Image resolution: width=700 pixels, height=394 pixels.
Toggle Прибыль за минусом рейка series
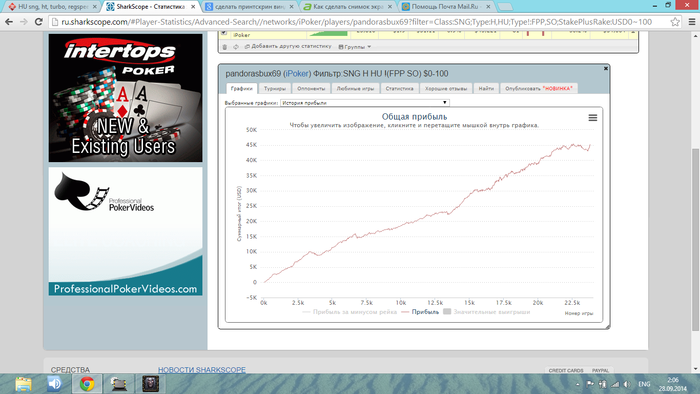pyautogui.click(x=350, y=312)
